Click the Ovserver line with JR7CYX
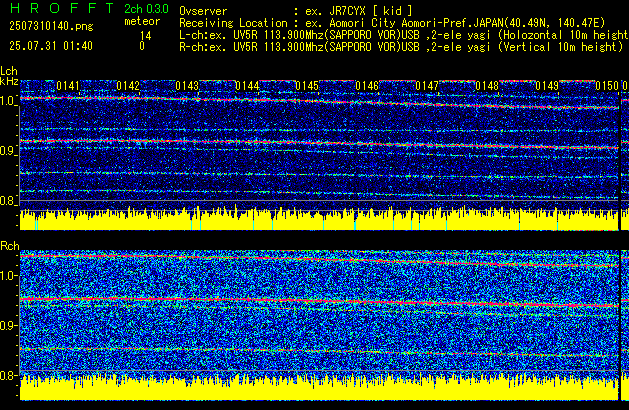629x410 pixels. click(296, 11)
